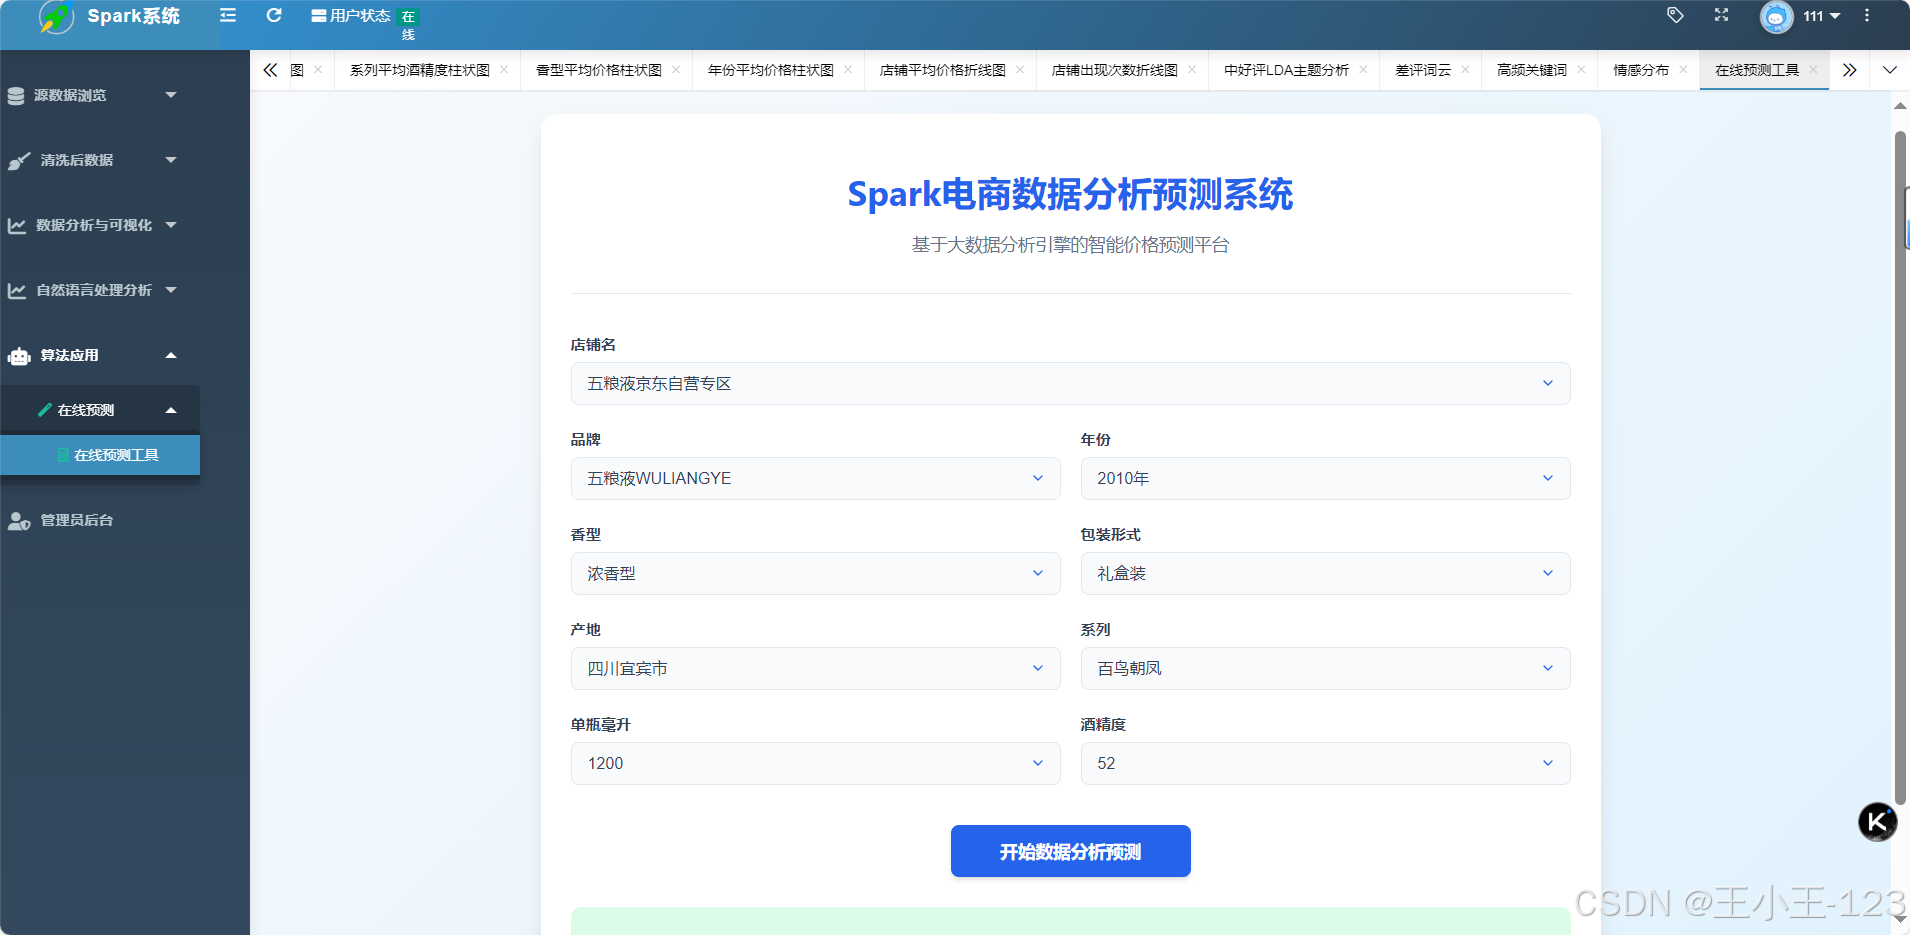Click the Spark系统 logo icon
The height and width of the screenshot is (935, 1910).
tap(57, 17)
